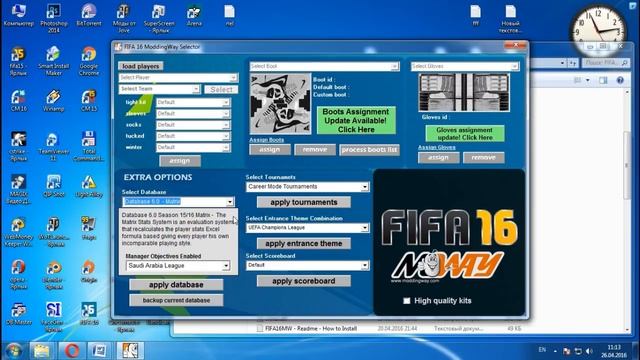
Task: Click the volume icon in system tray
Action: (x=589, y=351)
